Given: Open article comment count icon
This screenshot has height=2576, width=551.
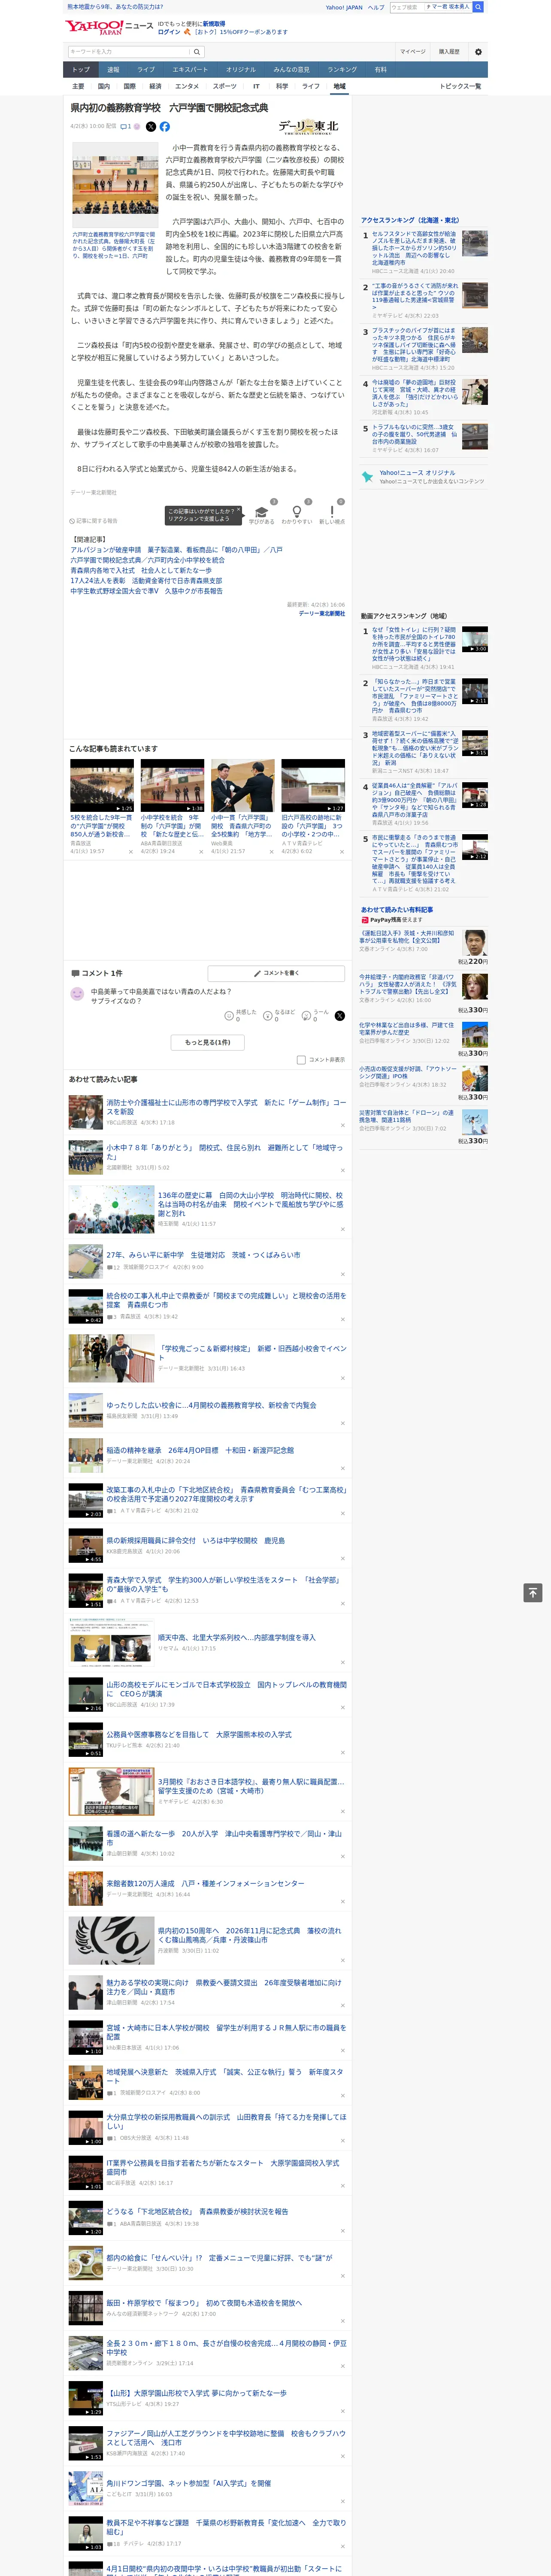Looking at the screenshot, I should [126, 127].
